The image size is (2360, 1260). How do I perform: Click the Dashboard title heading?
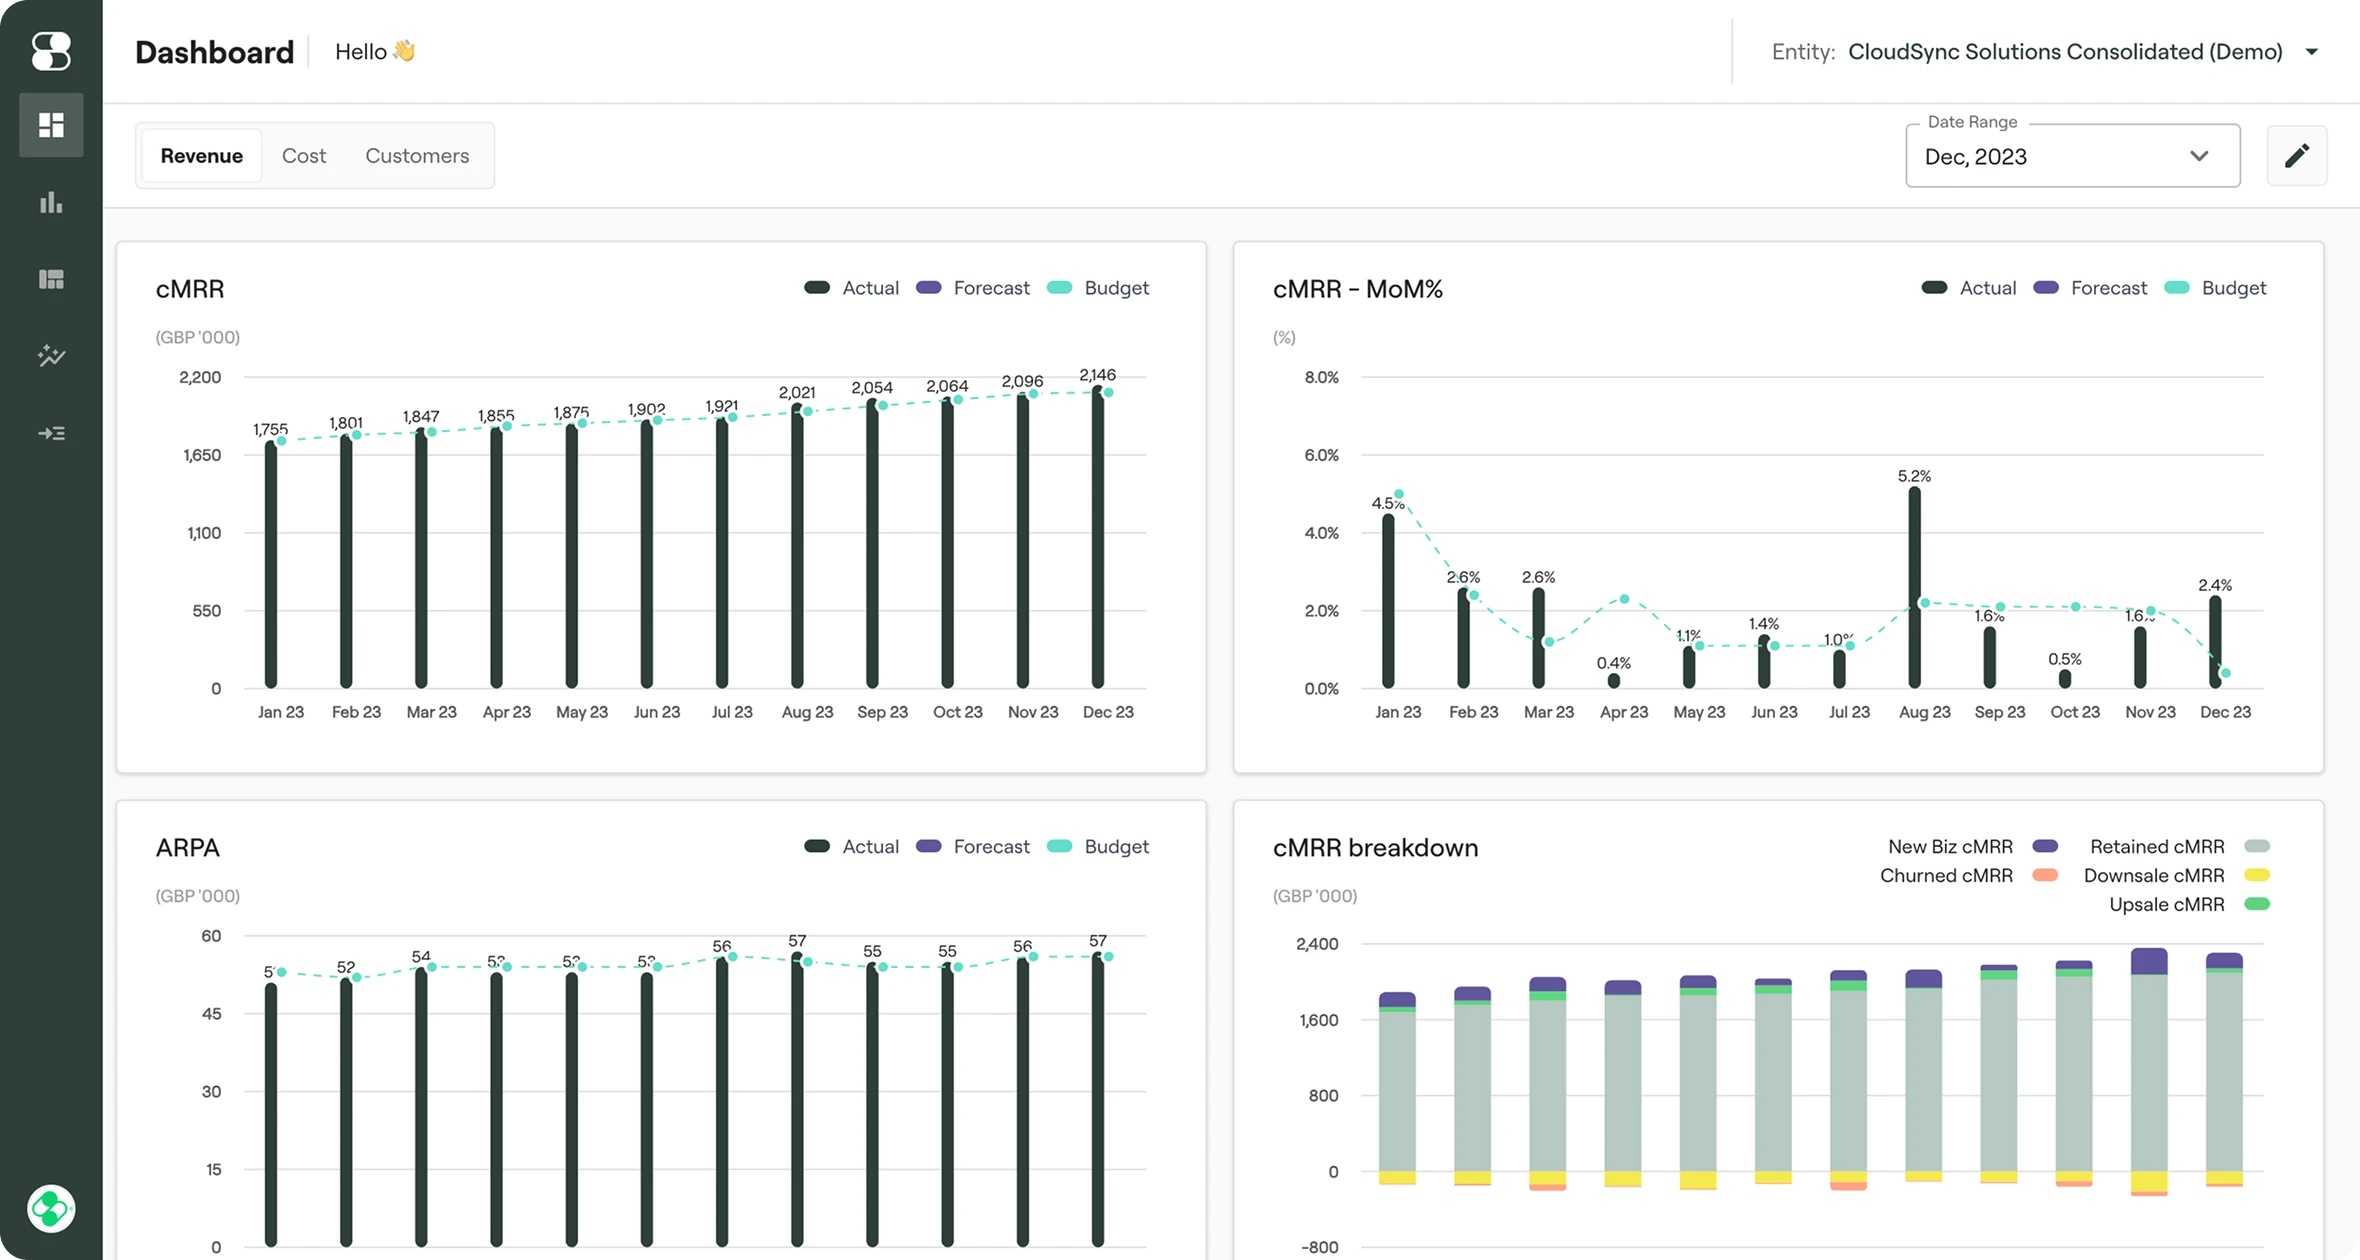pyautogui.click(x=214, y=52)
